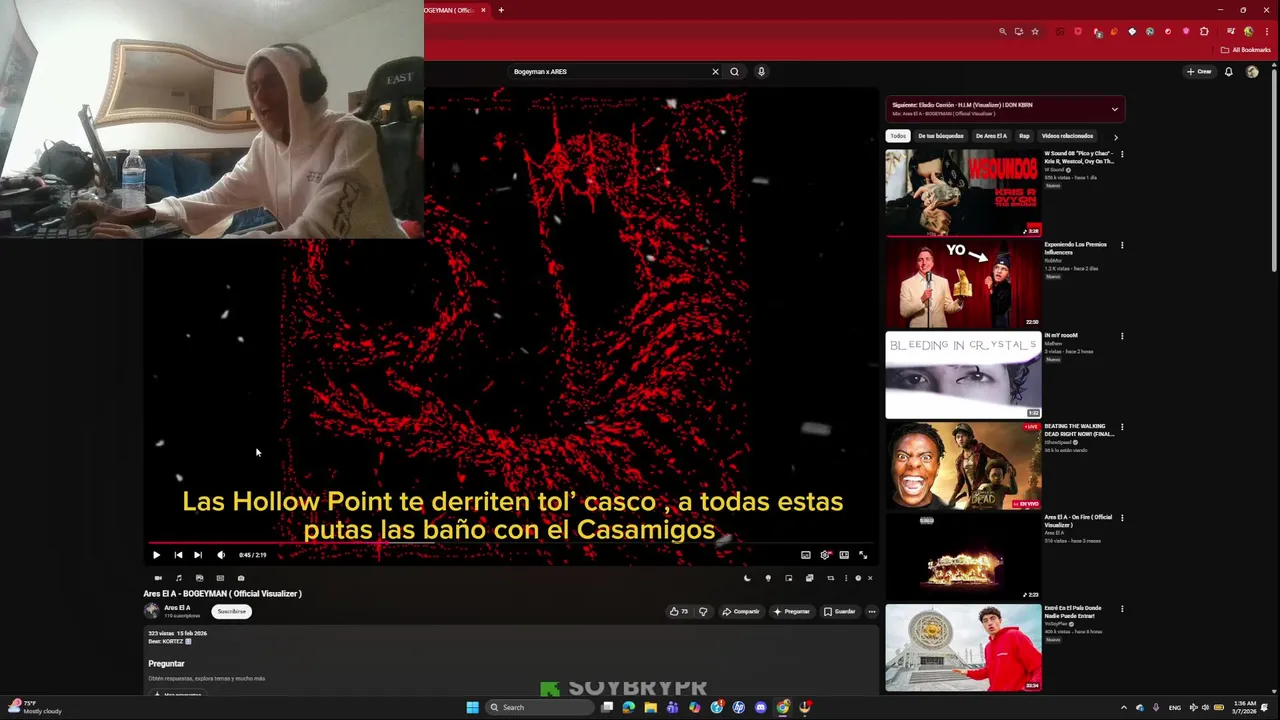The image size is (1280, 720).
Task: Like the video with 73 likes
Action: click(679, 611)
